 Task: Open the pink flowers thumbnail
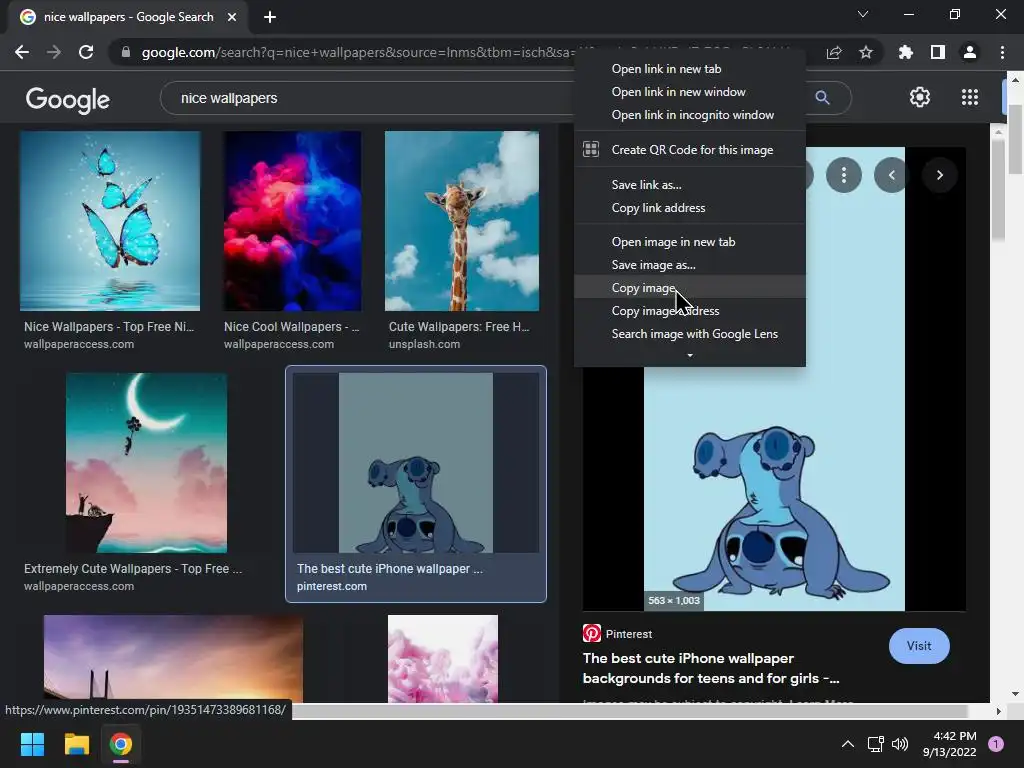443,659
